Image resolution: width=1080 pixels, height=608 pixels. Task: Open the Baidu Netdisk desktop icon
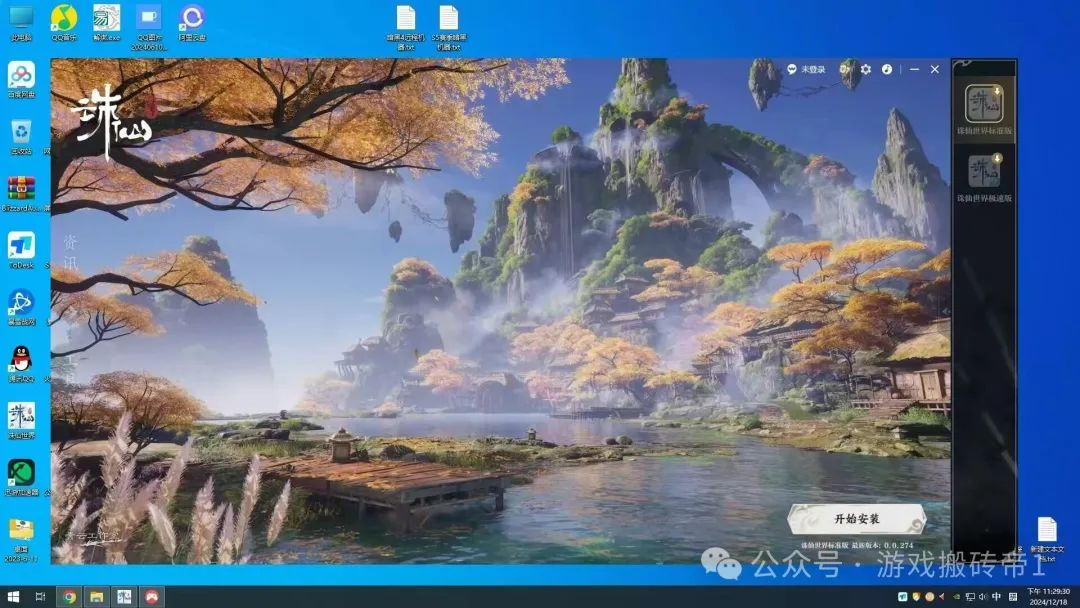point(21,80)
